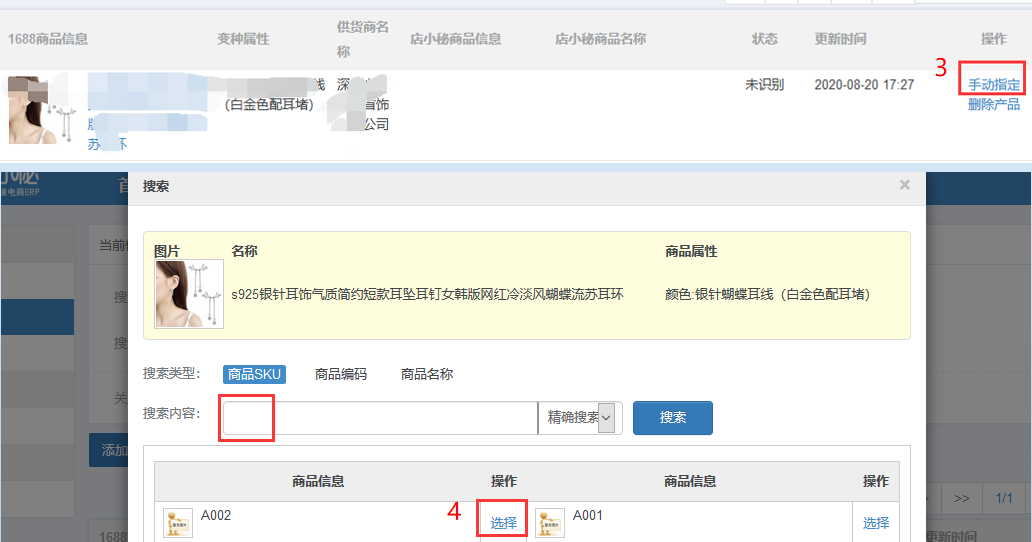Choose 选择 for product A002
Viewport: 1032px width, 542px height.
[x=504, y=523]
